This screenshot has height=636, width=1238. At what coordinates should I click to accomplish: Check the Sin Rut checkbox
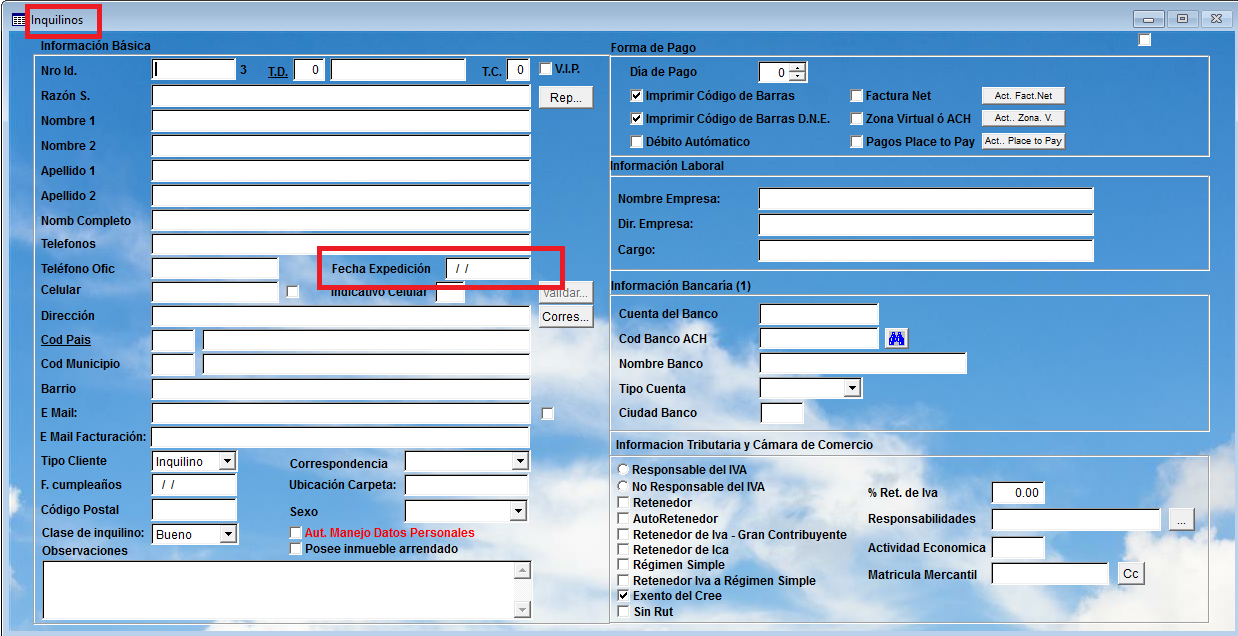pyautogui.click(x=624, y=611)
